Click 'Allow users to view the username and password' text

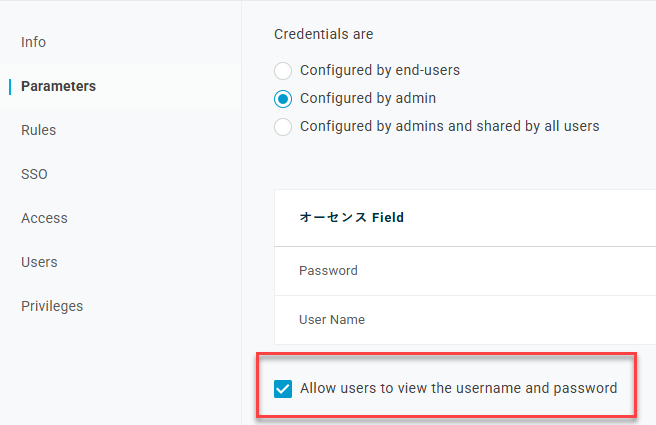point(458,388)
